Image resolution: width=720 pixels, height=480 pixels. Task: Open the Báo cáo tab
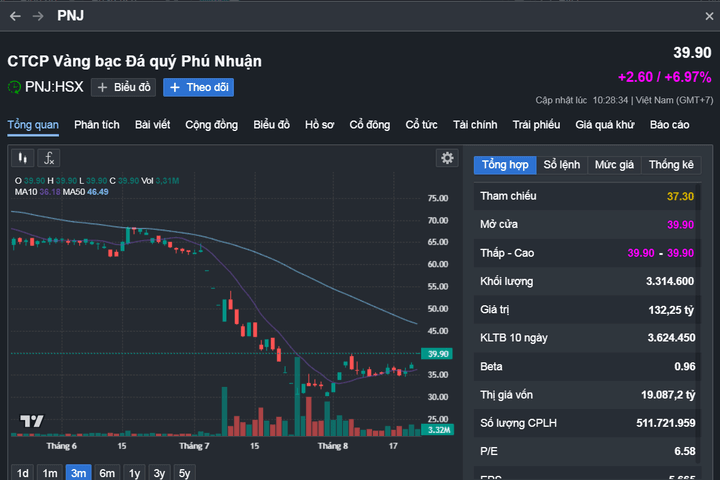click(x=669, y=125)
